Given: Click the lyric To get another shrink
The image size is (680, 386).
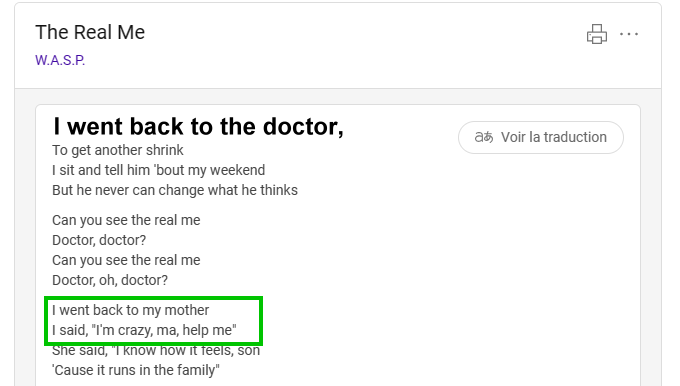Looking at the screenshot, I should click(x=118, y=150).
